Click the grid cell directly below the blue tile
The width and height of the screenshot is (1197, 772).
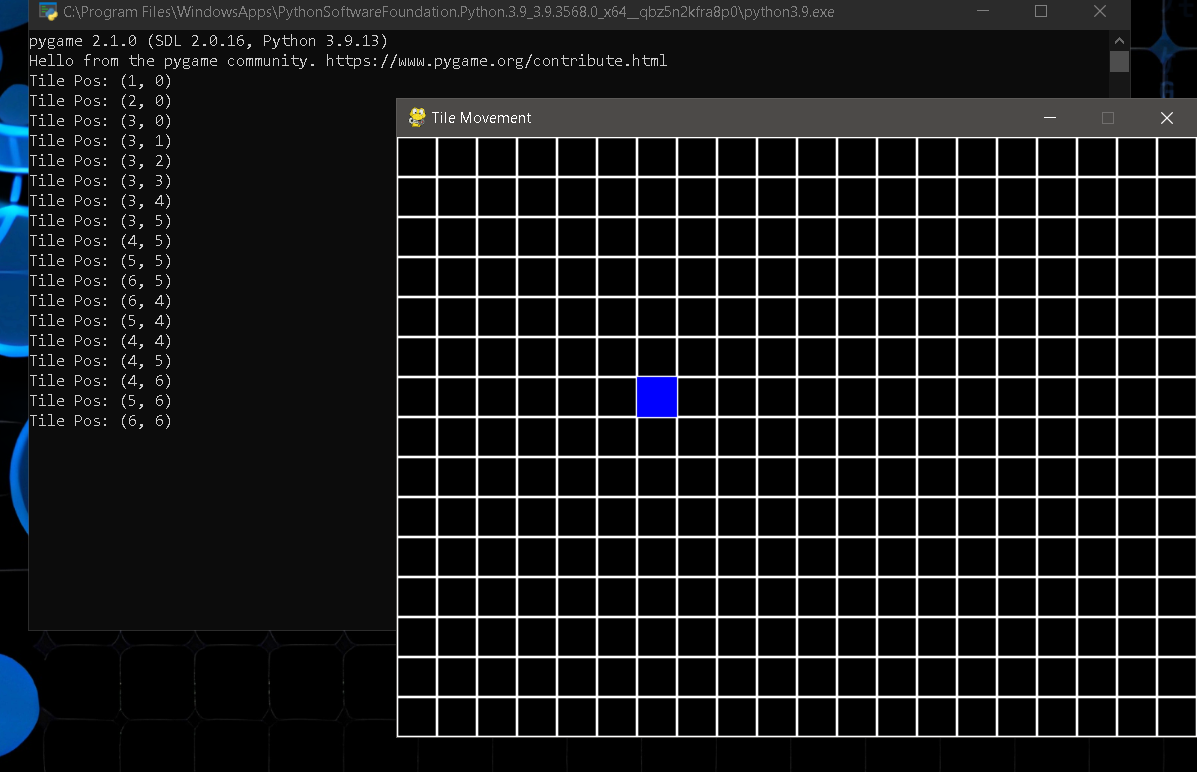[x=657, y=437]
